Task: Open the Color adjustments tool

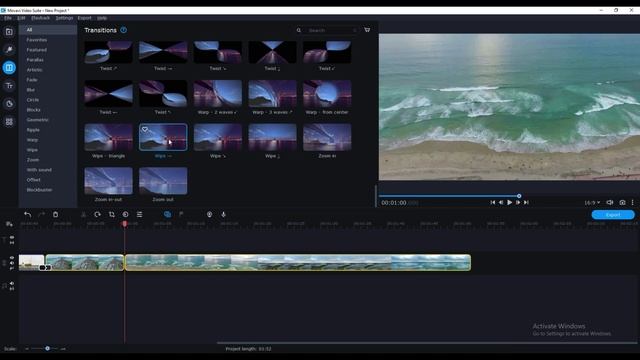Action: pos(125,214)
